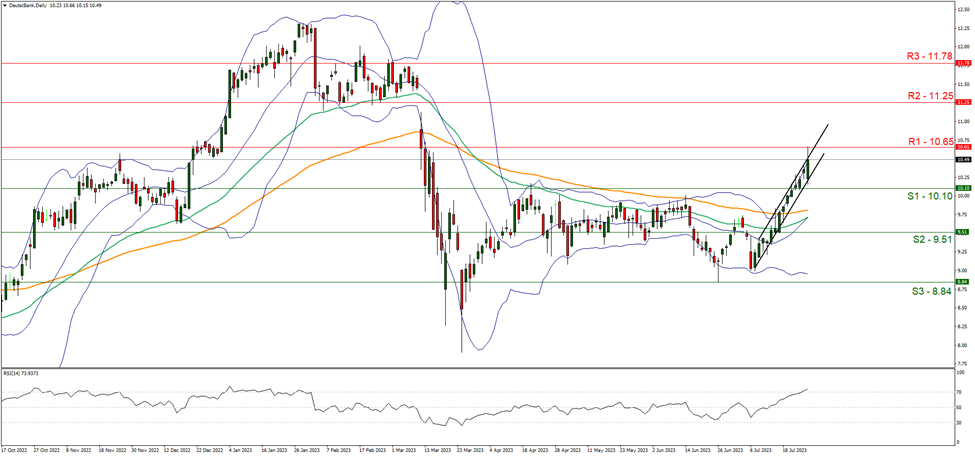Open the dropdown arrow beside DeutscBank,Daily

pos(5,5)
